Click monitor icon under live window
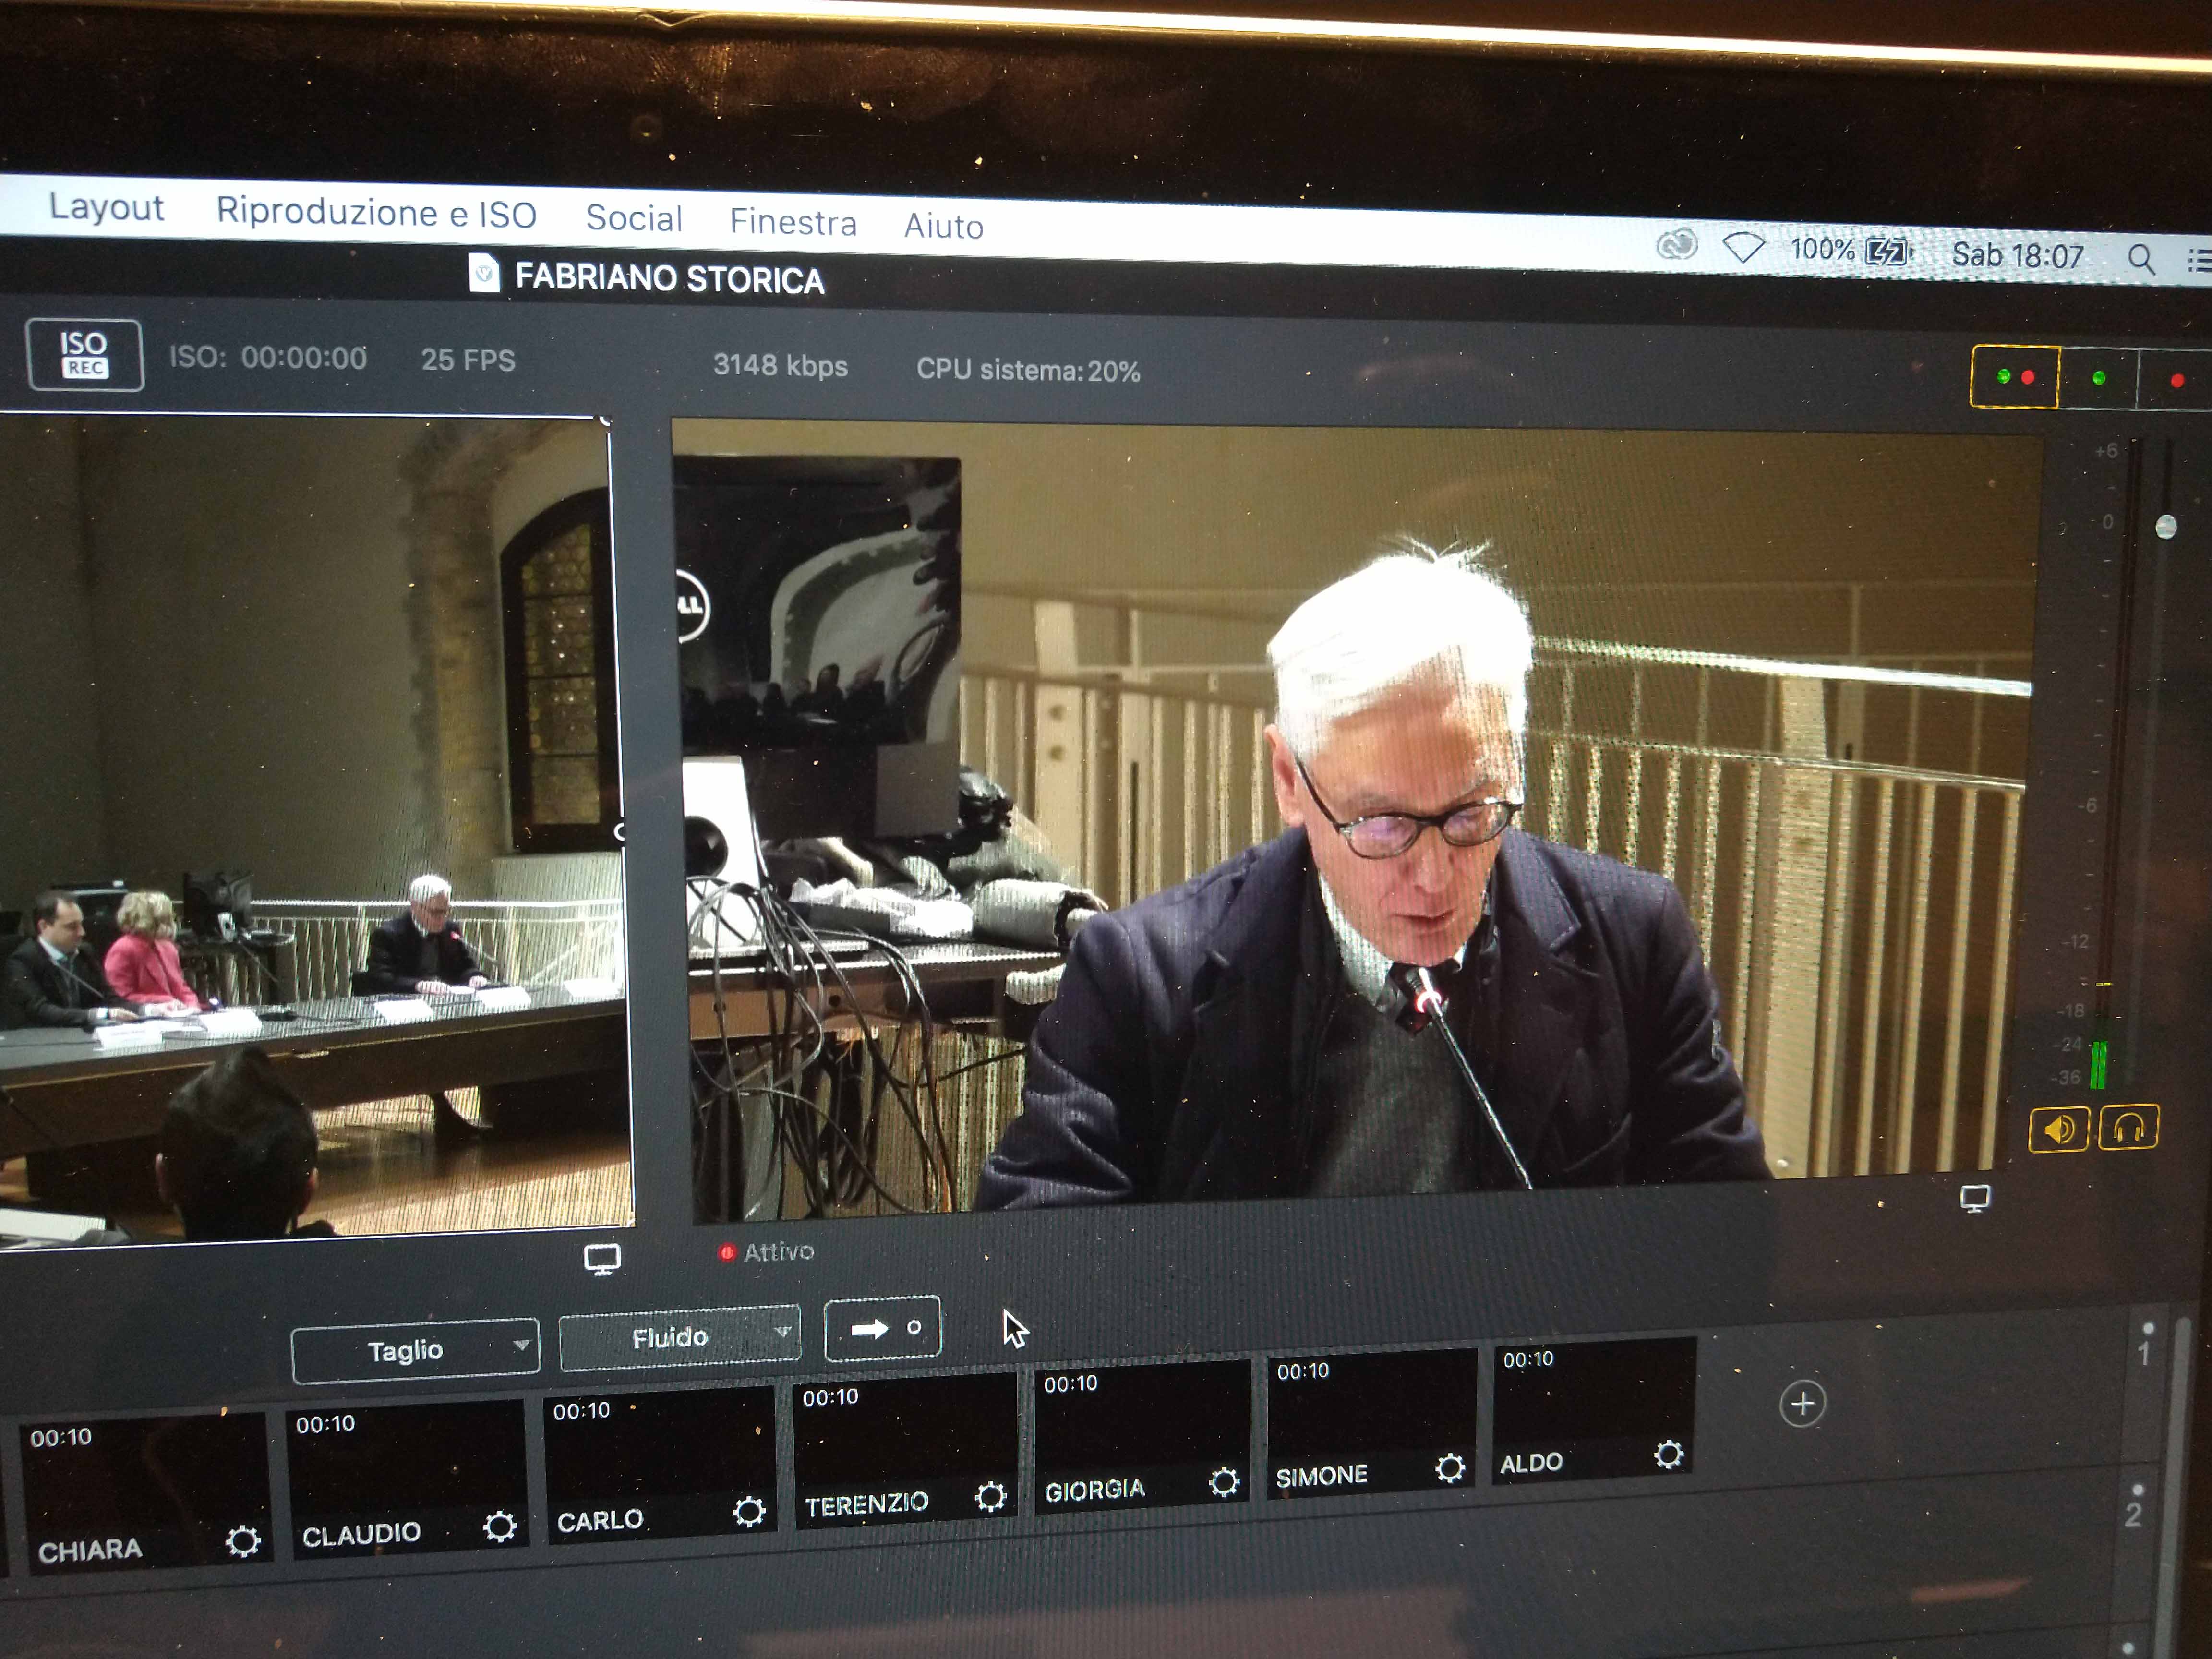Viewport: 2212px width, 1659px height. [x=1974, y=1198]
